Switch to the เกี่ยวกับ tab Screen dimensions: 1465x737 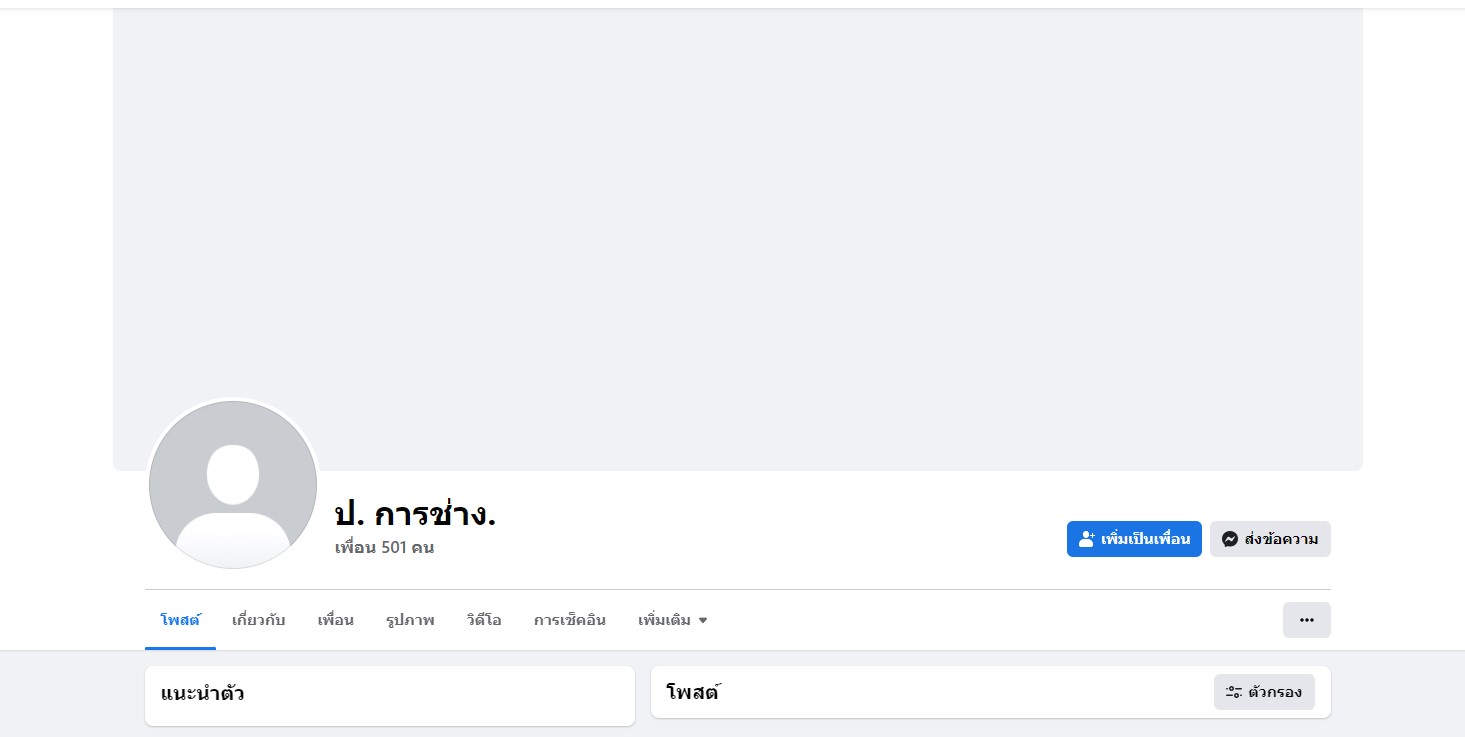[x=258, y=620]
